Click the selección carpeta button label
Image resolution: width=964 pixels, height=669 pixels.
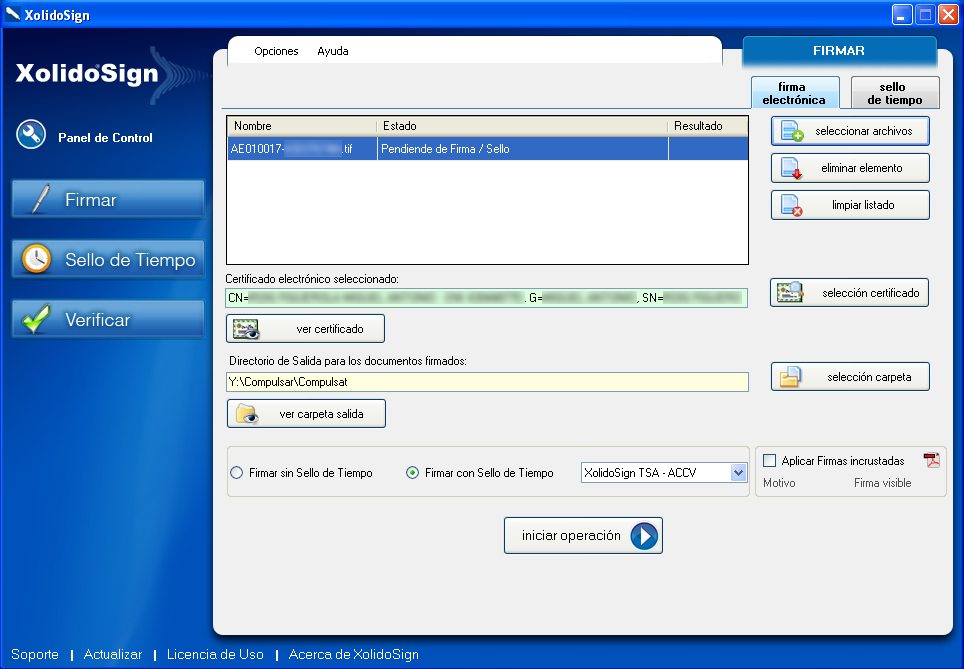click(x=869, y=377)
